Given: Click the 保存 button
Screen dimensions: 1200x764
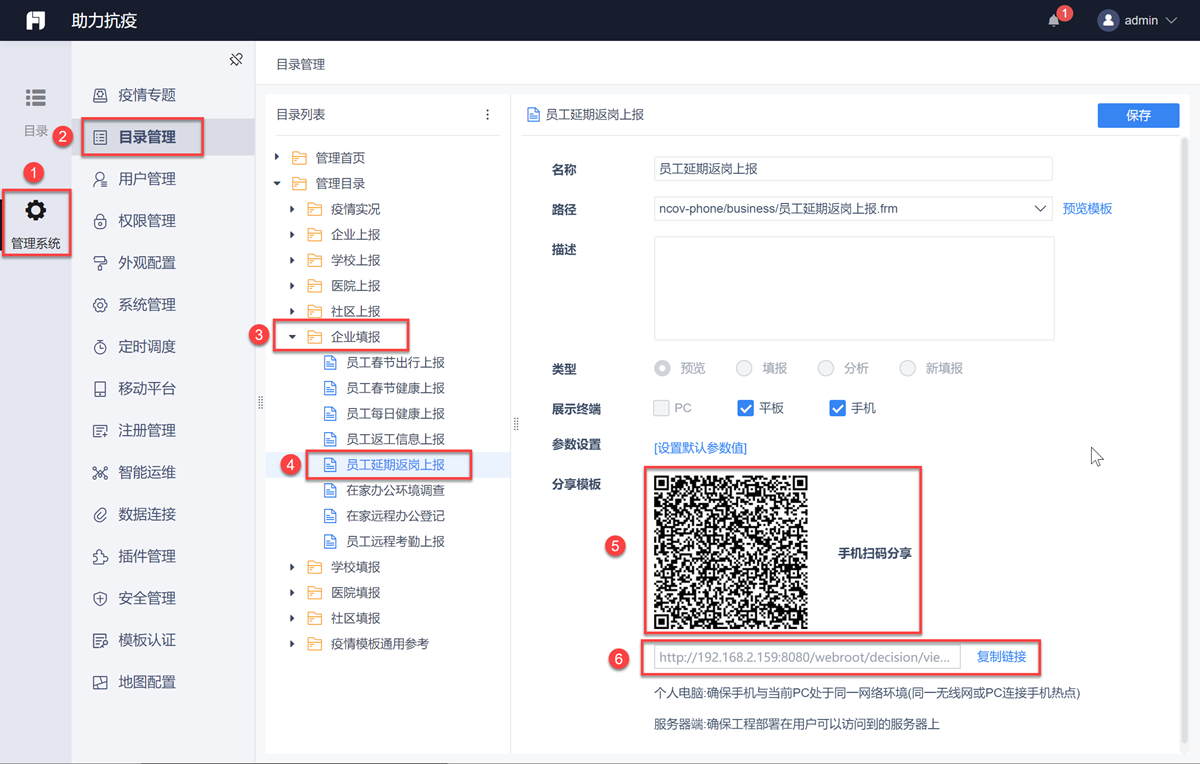Looking at the screenshot, I should 1138,115.
